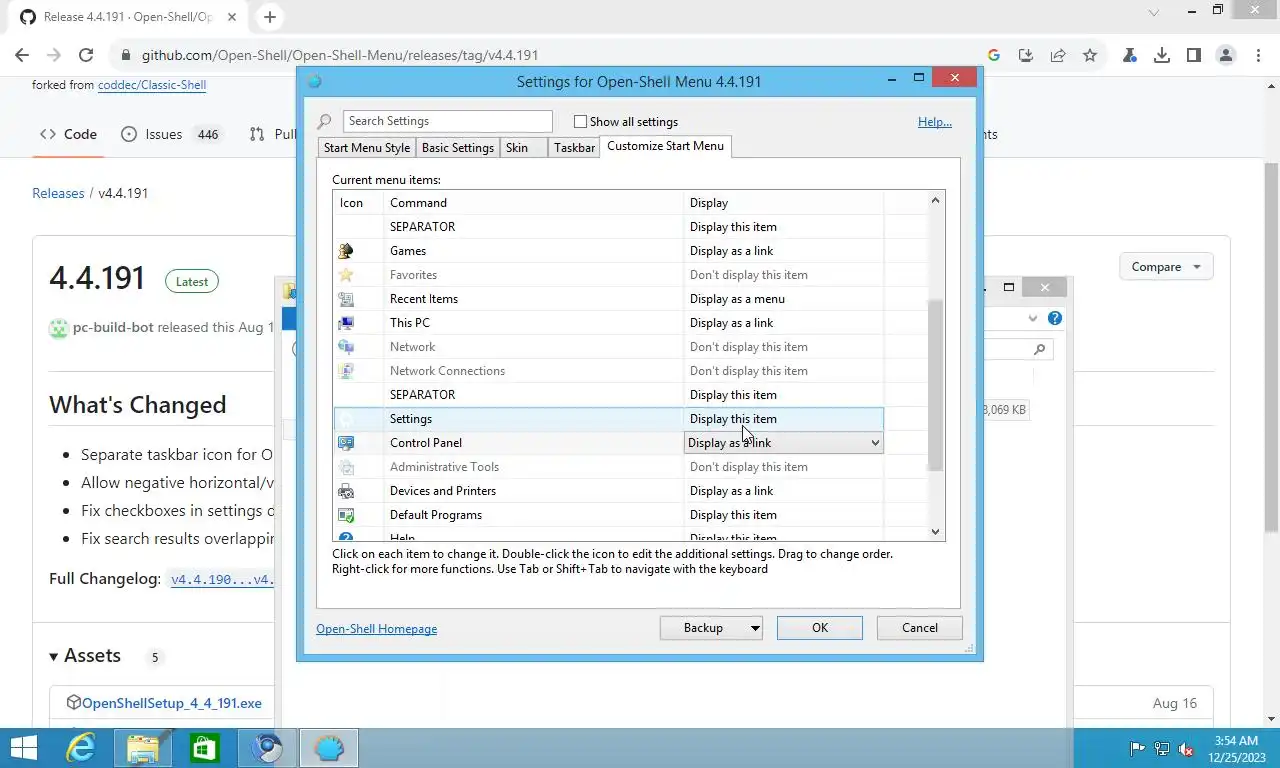The image size is (1280, 768).
Task: Open the GitHub Code tab
Action: (x=68, y=134)
